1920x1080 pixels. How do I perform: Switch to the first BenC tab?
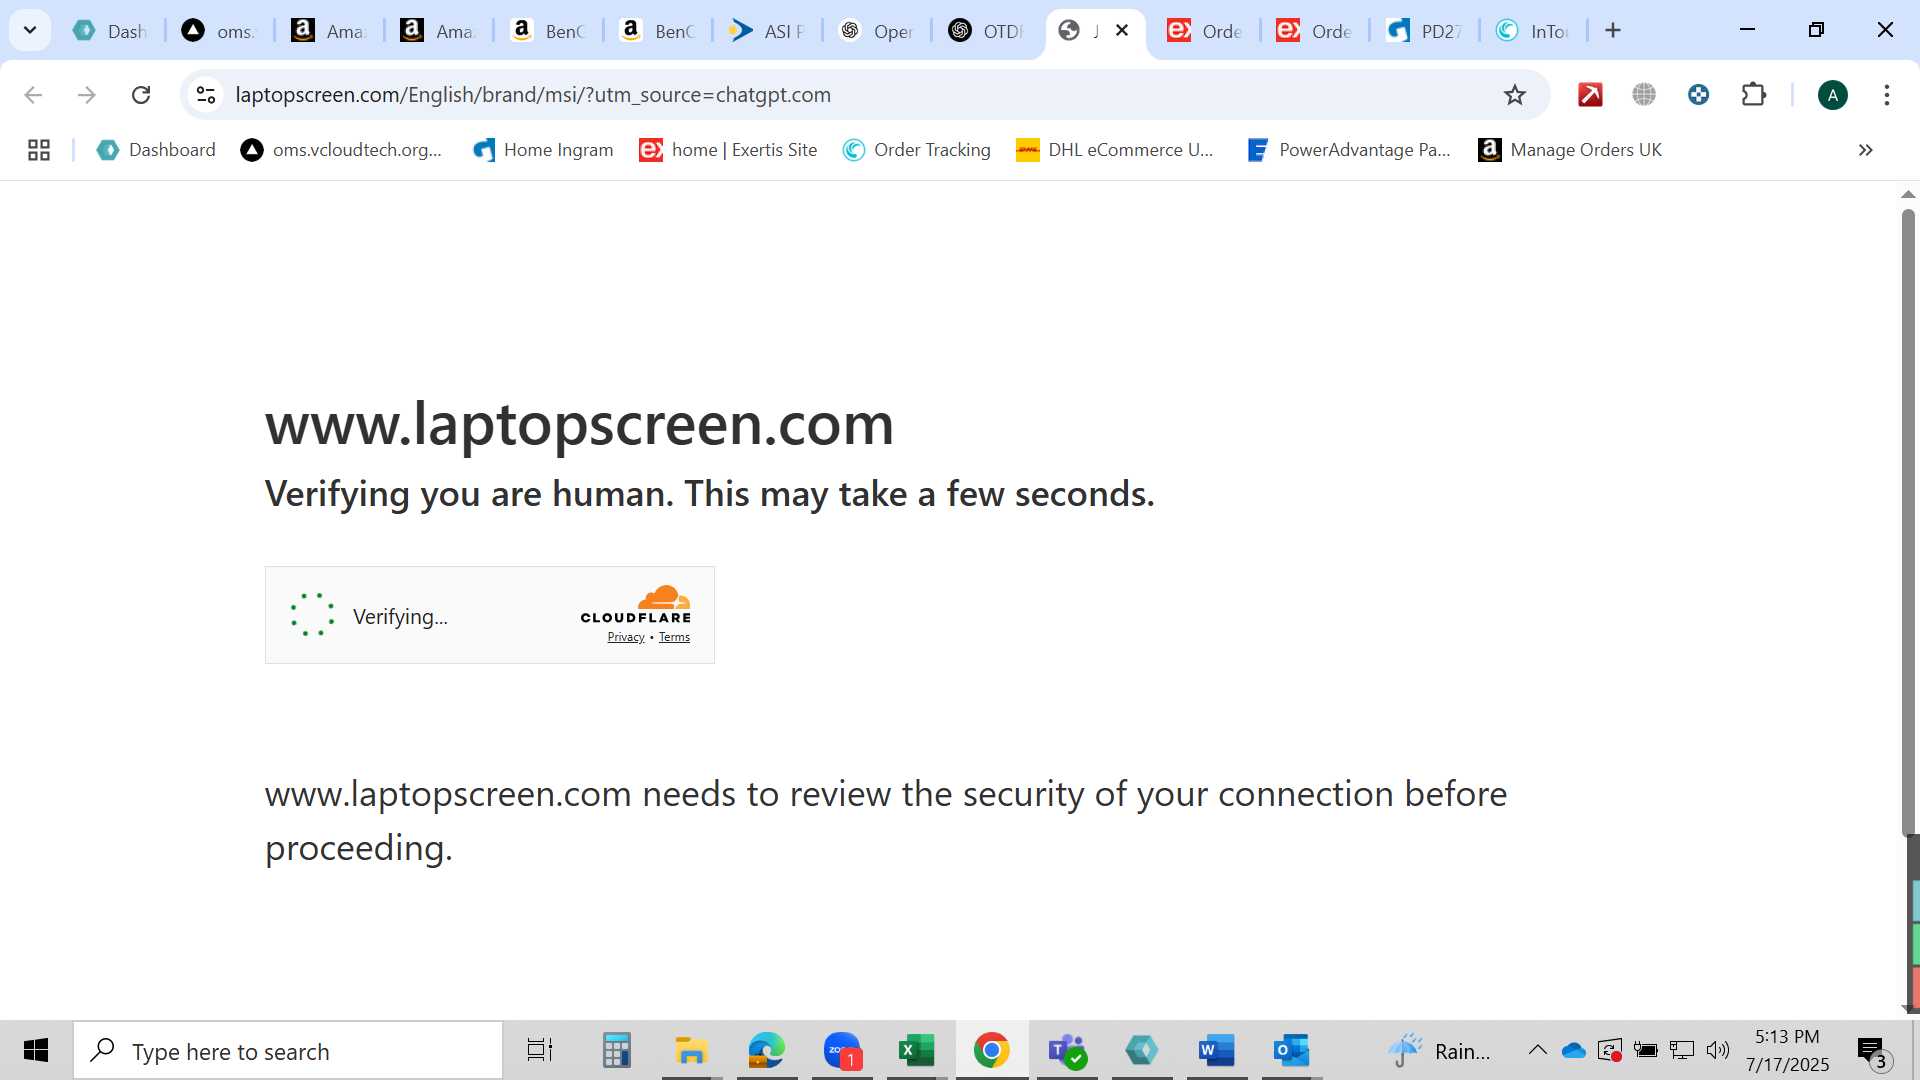[547, 31]
